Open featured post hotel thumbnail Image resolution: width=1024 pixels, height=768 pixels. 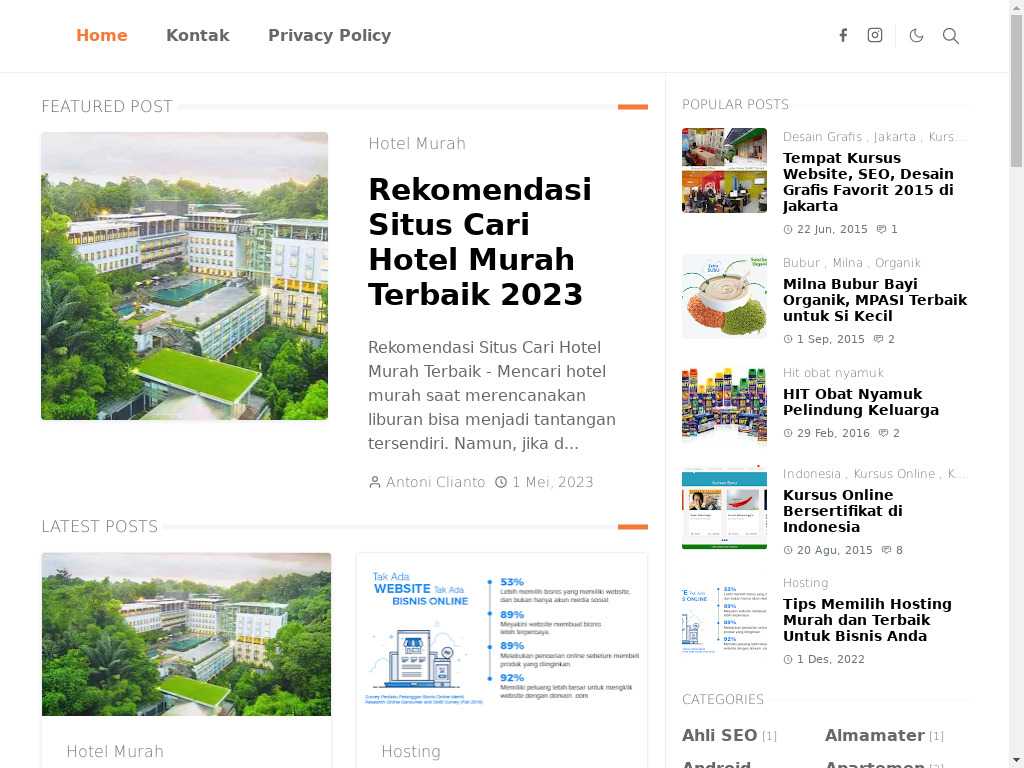[185, 276]
